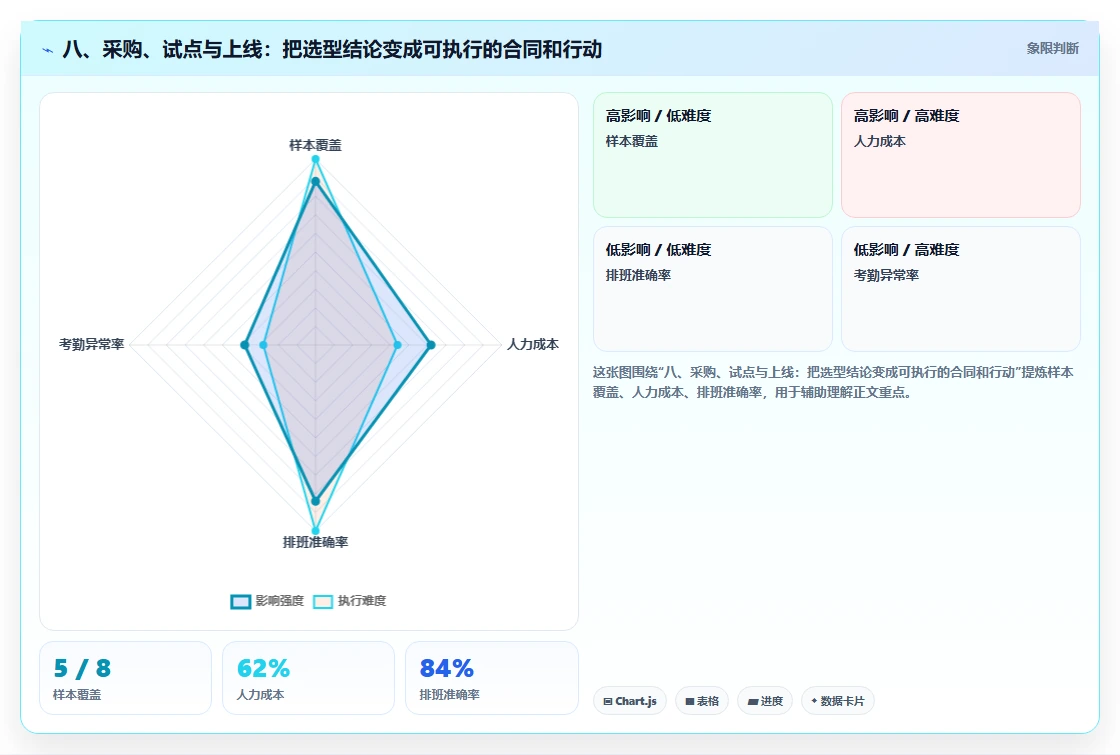The height and width of the screenshot is (755, 1120).
Task: Open the 高影响 / 高难度 quadrant card
Action: [961, 155]
